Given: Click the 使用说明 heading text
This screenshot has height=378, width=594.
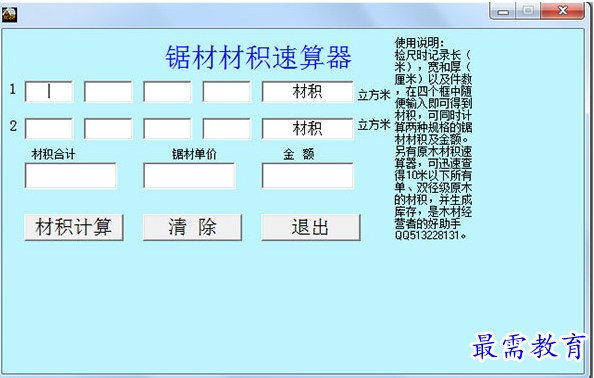Looking at the screenshot, I should pos(419,43).
